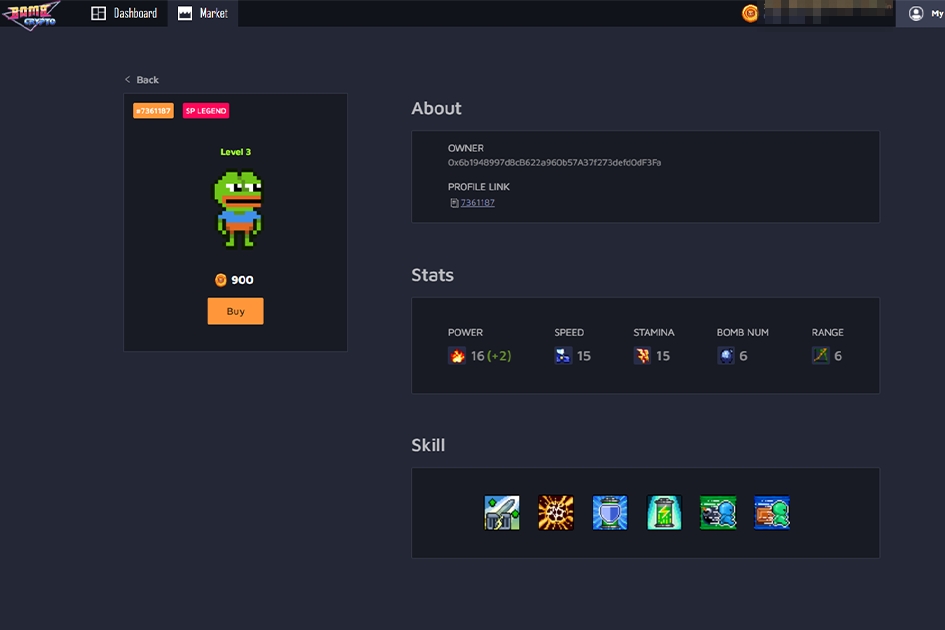Viewport: 945px width, 630px height.
Task: Open the My account profile icon
Action: pyautogui.click(x=916, y=13)
